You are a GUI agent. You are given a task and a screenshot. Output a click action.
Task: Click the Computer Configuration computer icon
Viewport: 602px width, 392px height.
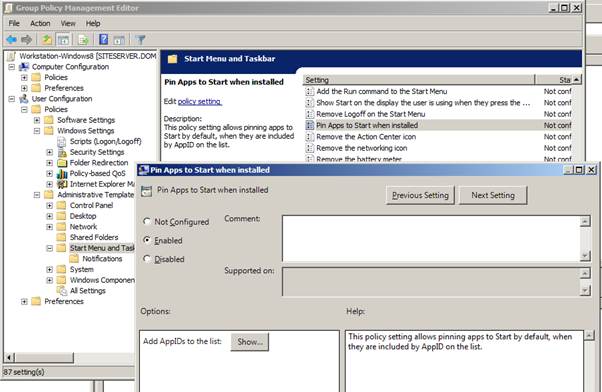[x=24, y=67]
